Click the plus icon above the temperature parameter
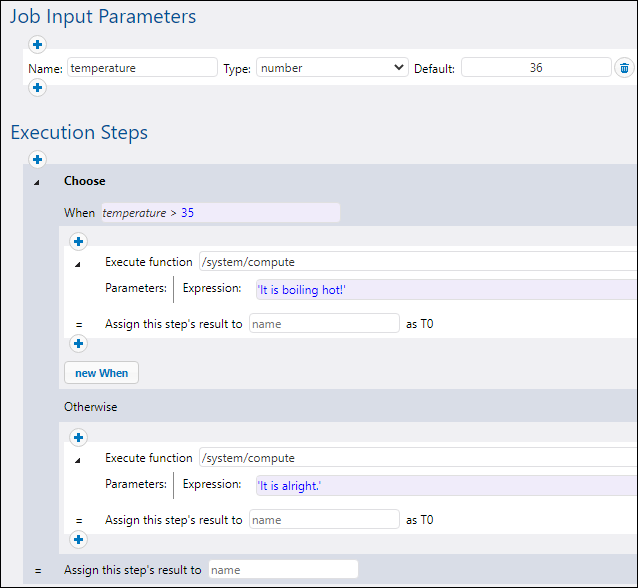 [x=37, y=44]
